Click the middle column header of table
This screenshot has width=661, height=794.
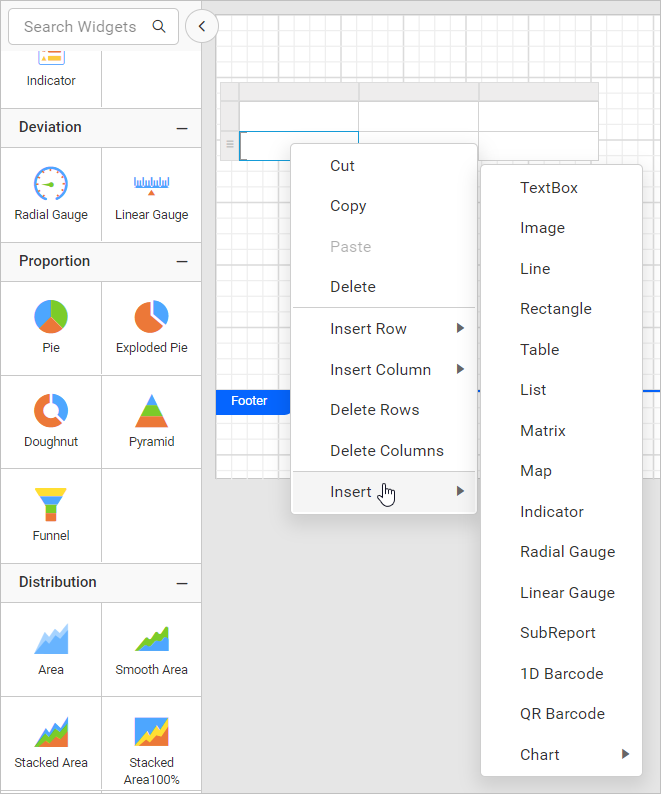pos(418,92)
